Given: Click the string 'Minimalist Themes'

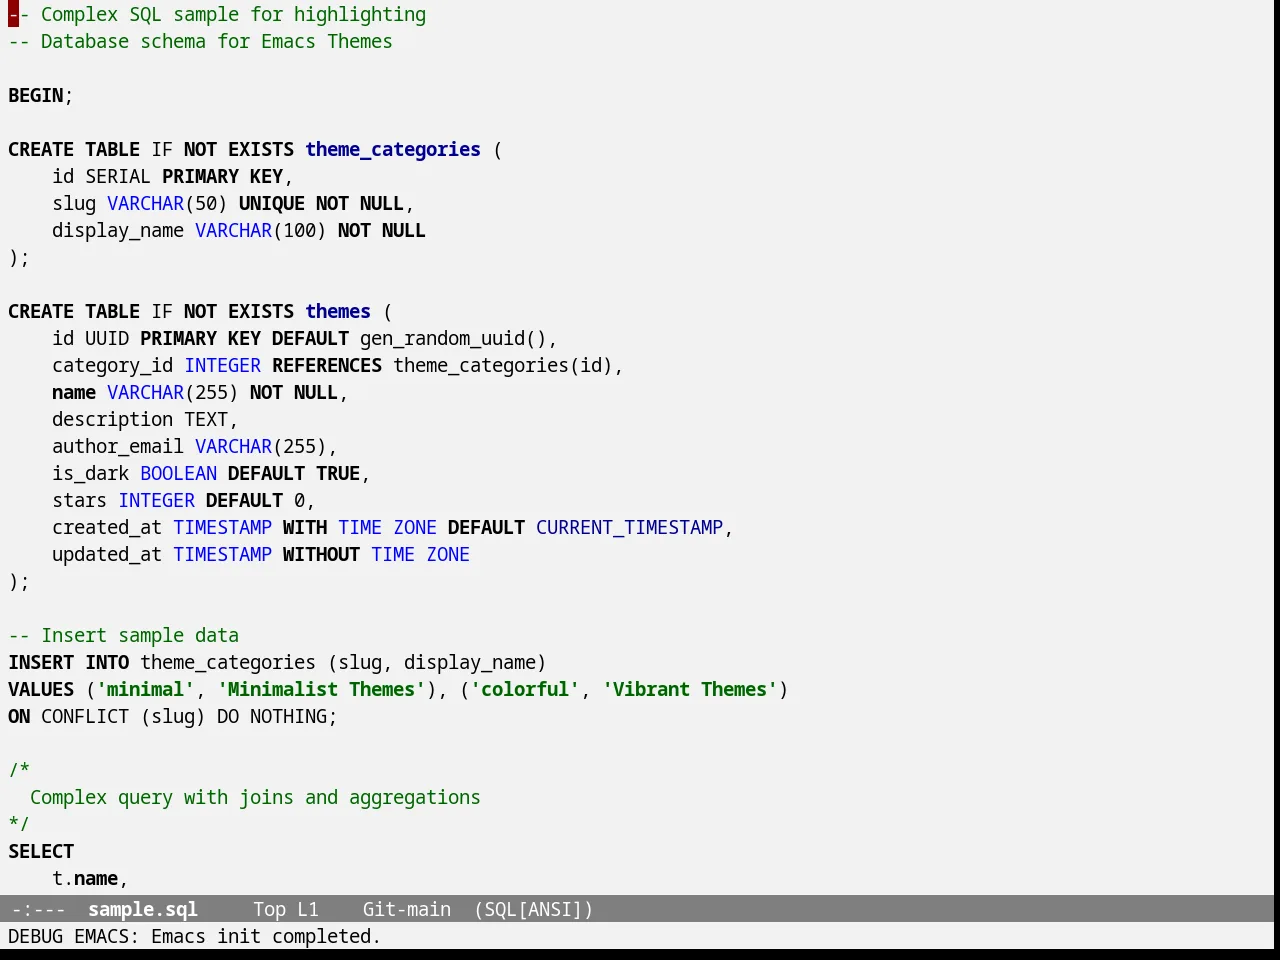Looking at the screenshot, I should click(321, 689).
